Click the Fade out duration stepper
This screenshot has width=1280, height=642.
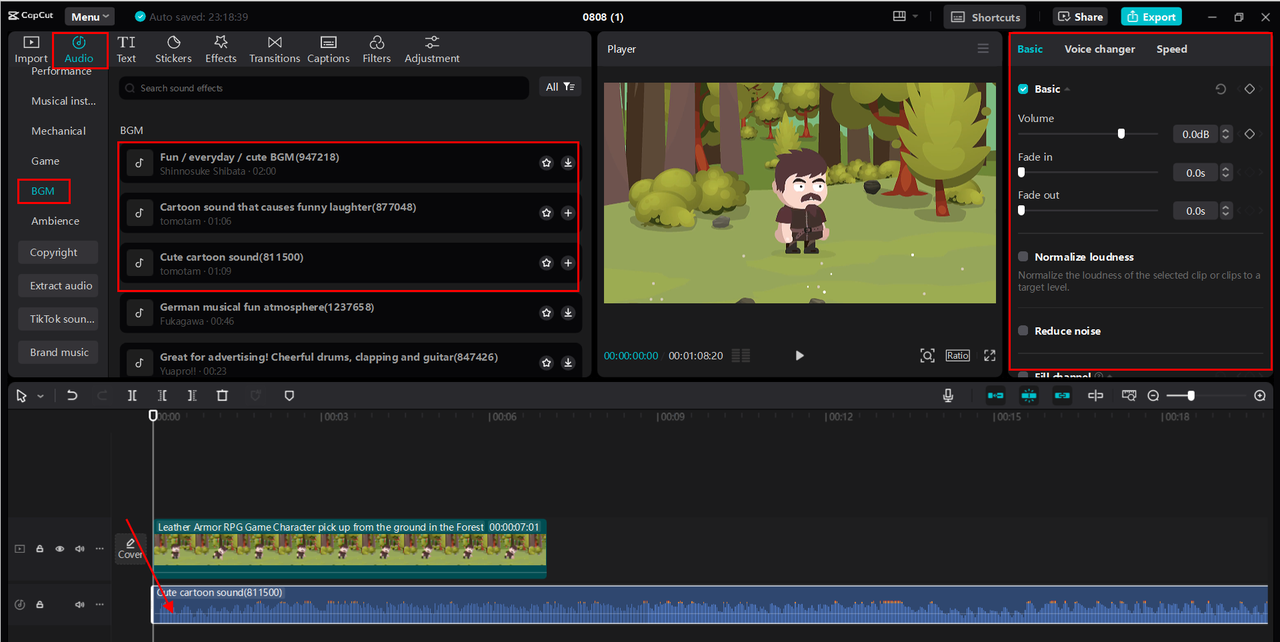(1226, 211)
